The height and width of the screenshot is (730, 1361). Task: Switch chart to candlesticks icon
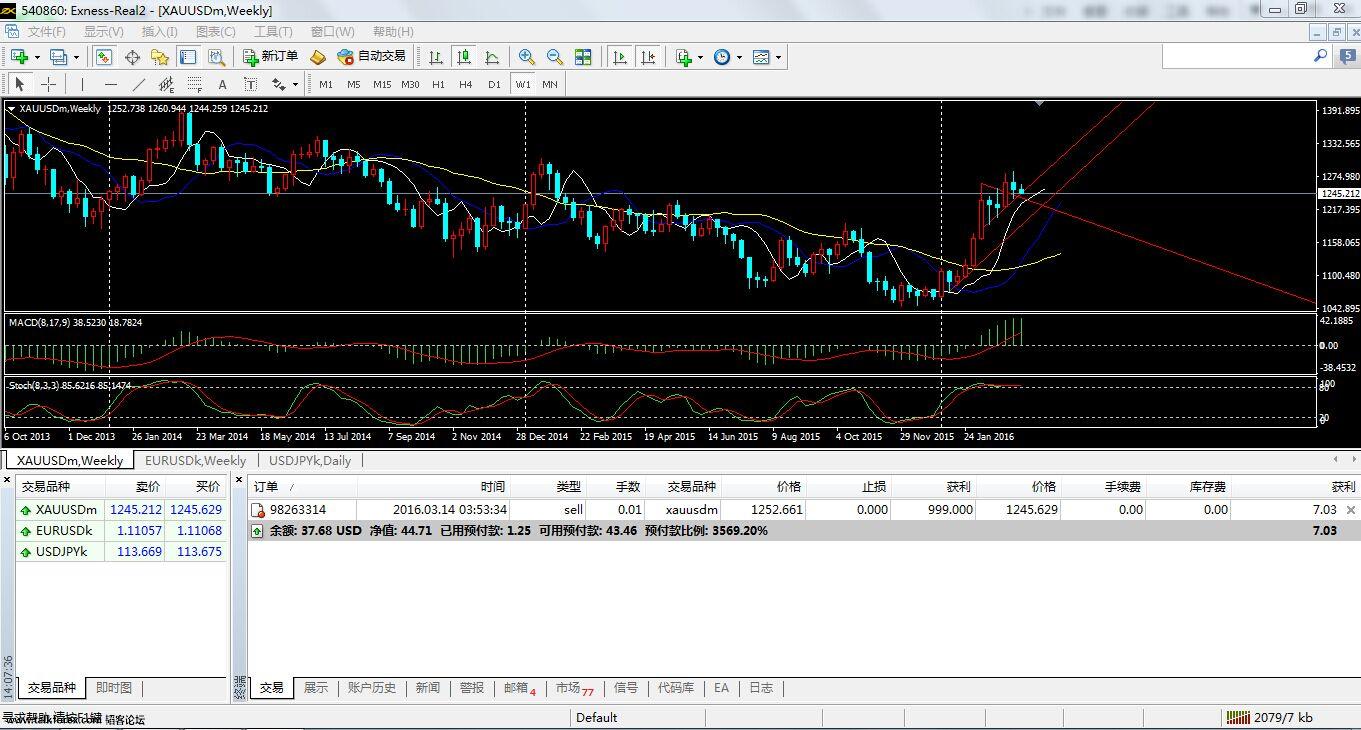[463, 57]
